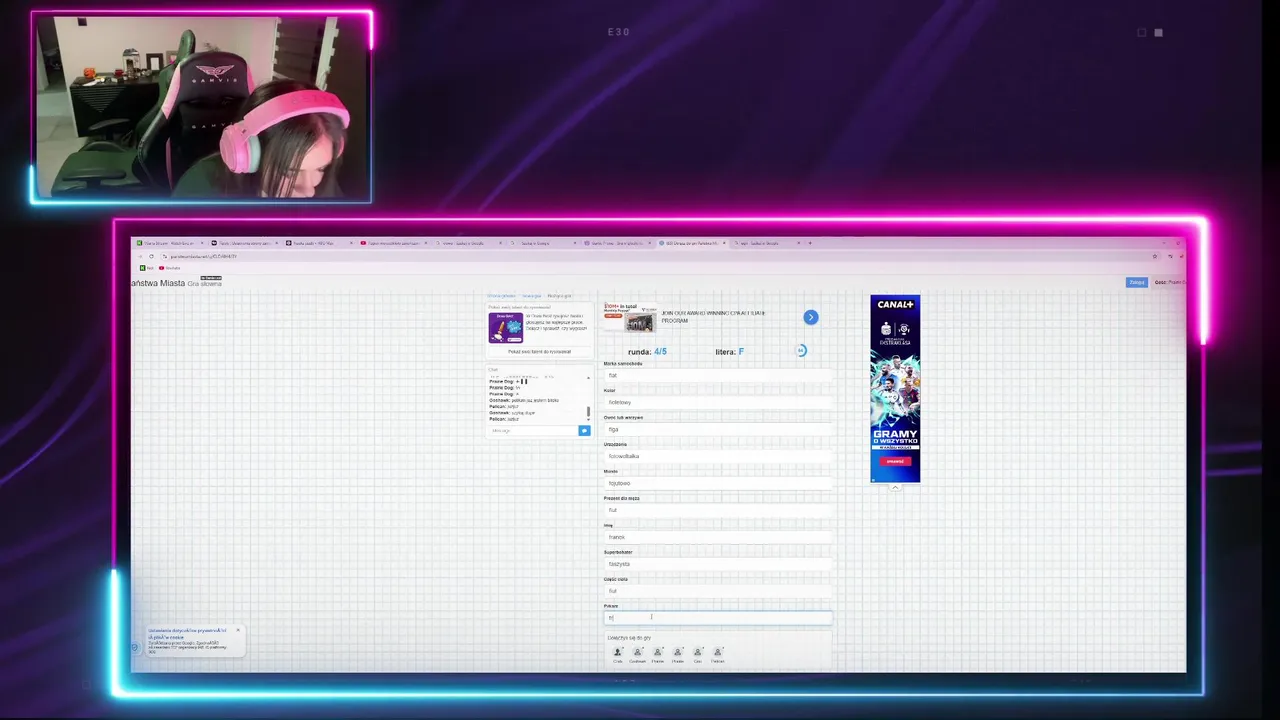Click the blue arrow on the top ad banner
Image resolution: width=1280 pixels, height=720 pixels.
[811, 317]
